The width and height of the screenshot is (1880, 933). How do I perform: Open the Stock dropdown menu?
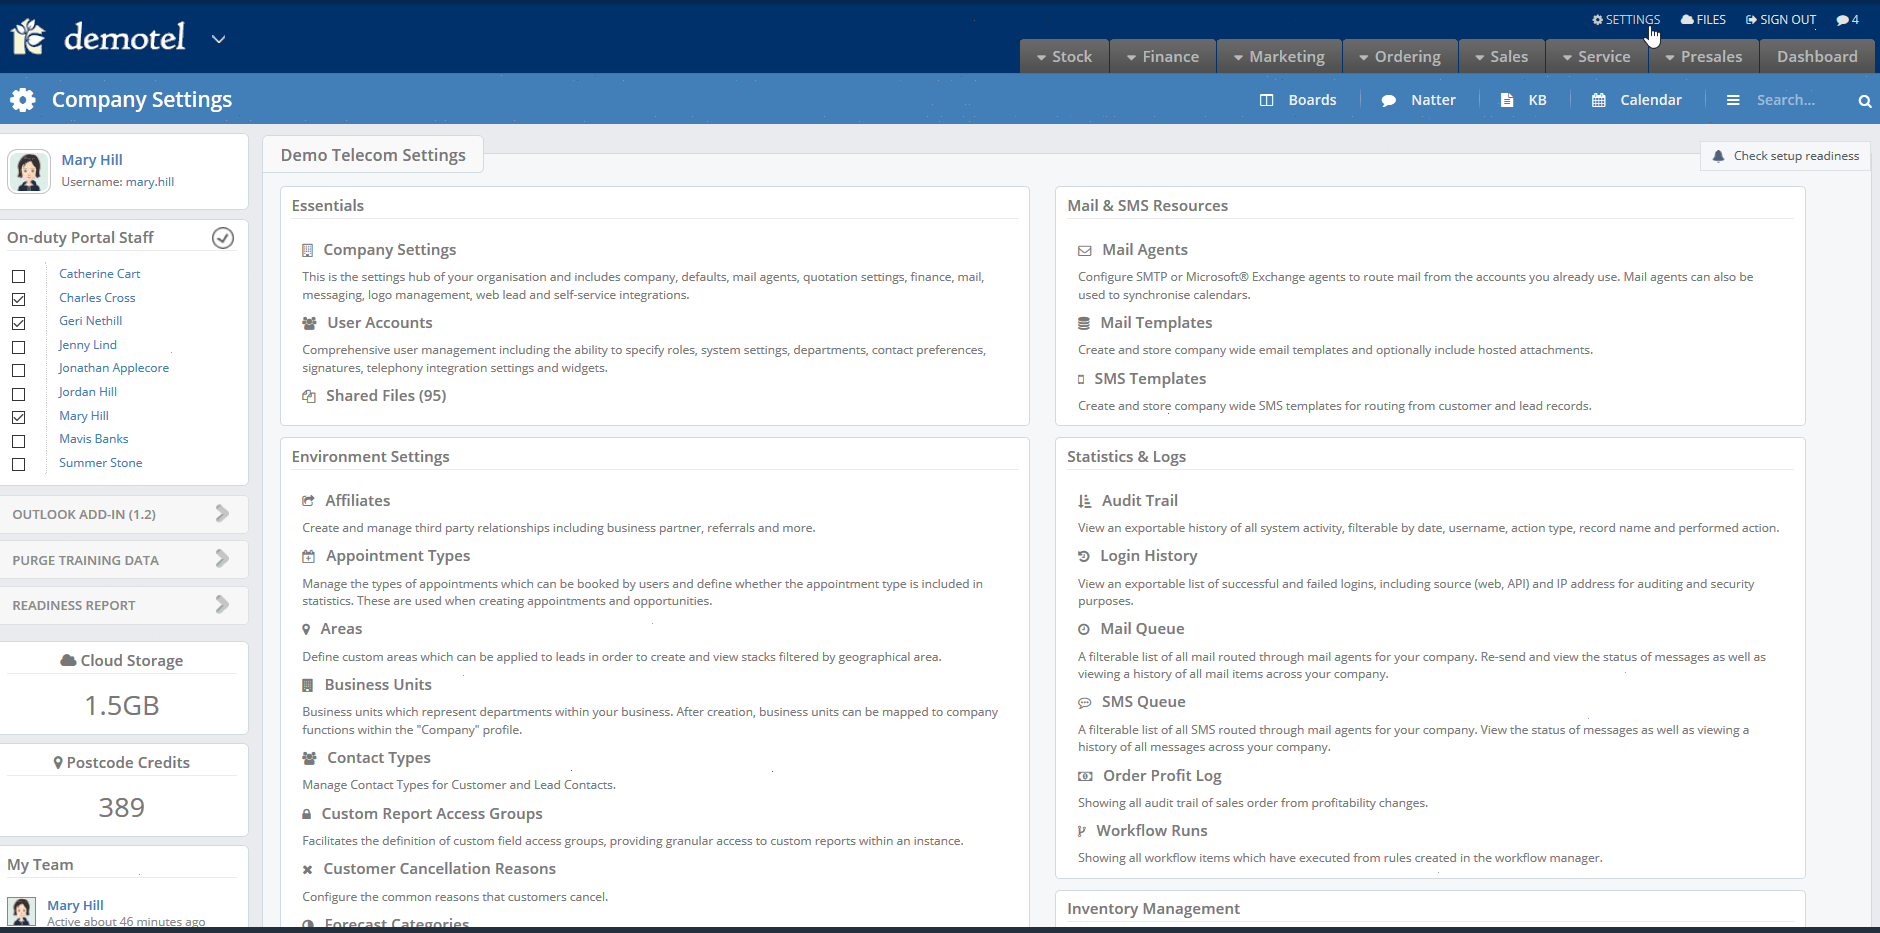point(1064,57)
